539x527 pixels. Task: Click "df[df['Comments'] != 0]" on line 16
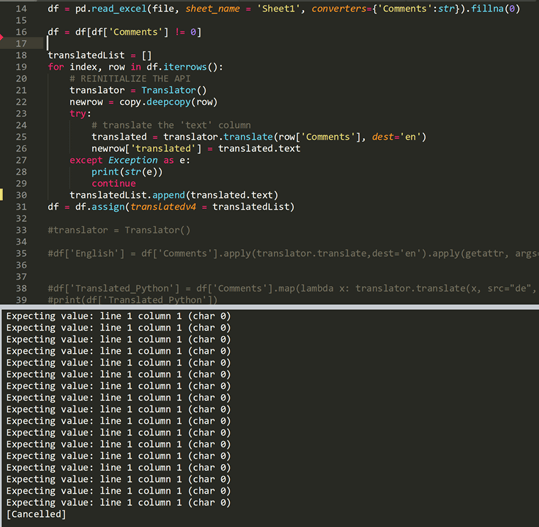click(x=138, y=32)
